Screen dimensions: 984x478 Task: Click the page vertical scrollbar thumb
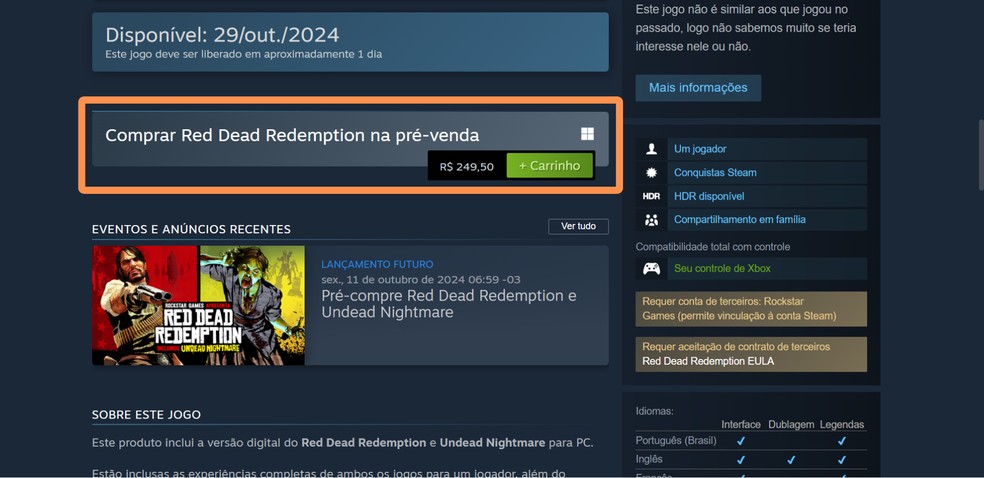(981, 154)
